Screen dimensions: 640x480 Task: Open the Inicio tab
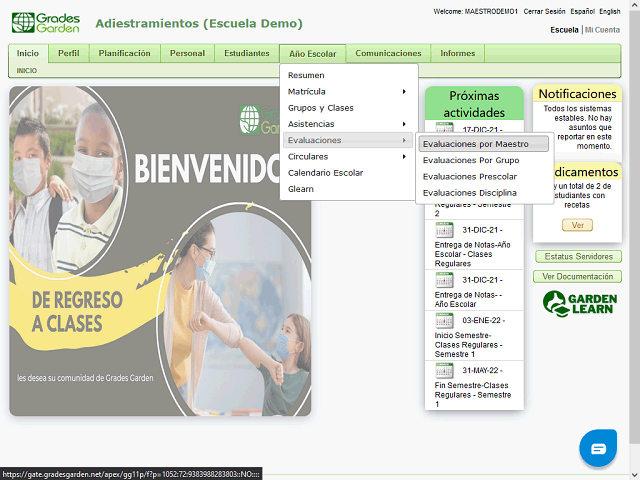tap(28, 53)
